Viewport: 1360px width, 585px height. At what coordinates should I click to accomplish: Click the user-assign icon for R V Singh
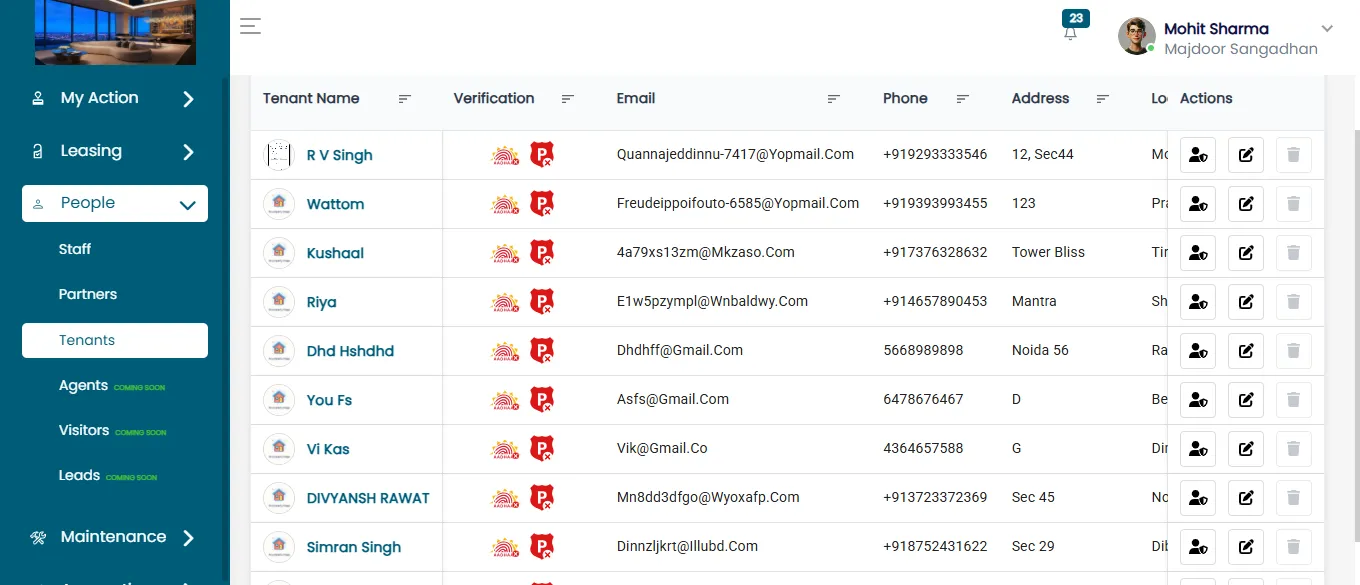tap(1198, 155)
